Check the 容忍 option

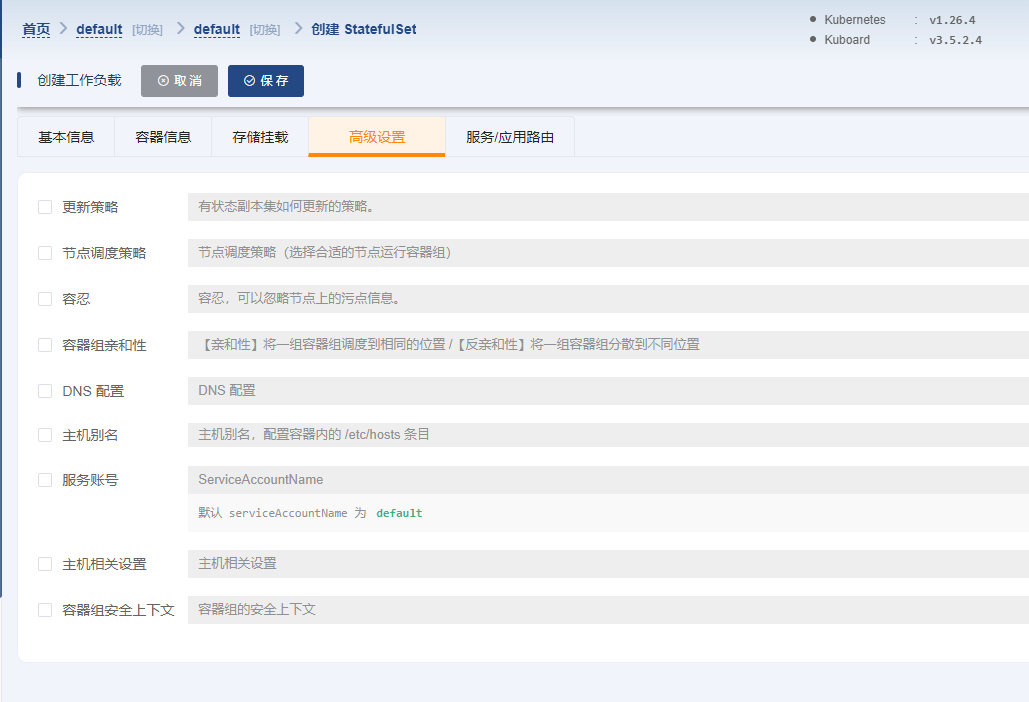pyautogui.click(x=45, y=299)
